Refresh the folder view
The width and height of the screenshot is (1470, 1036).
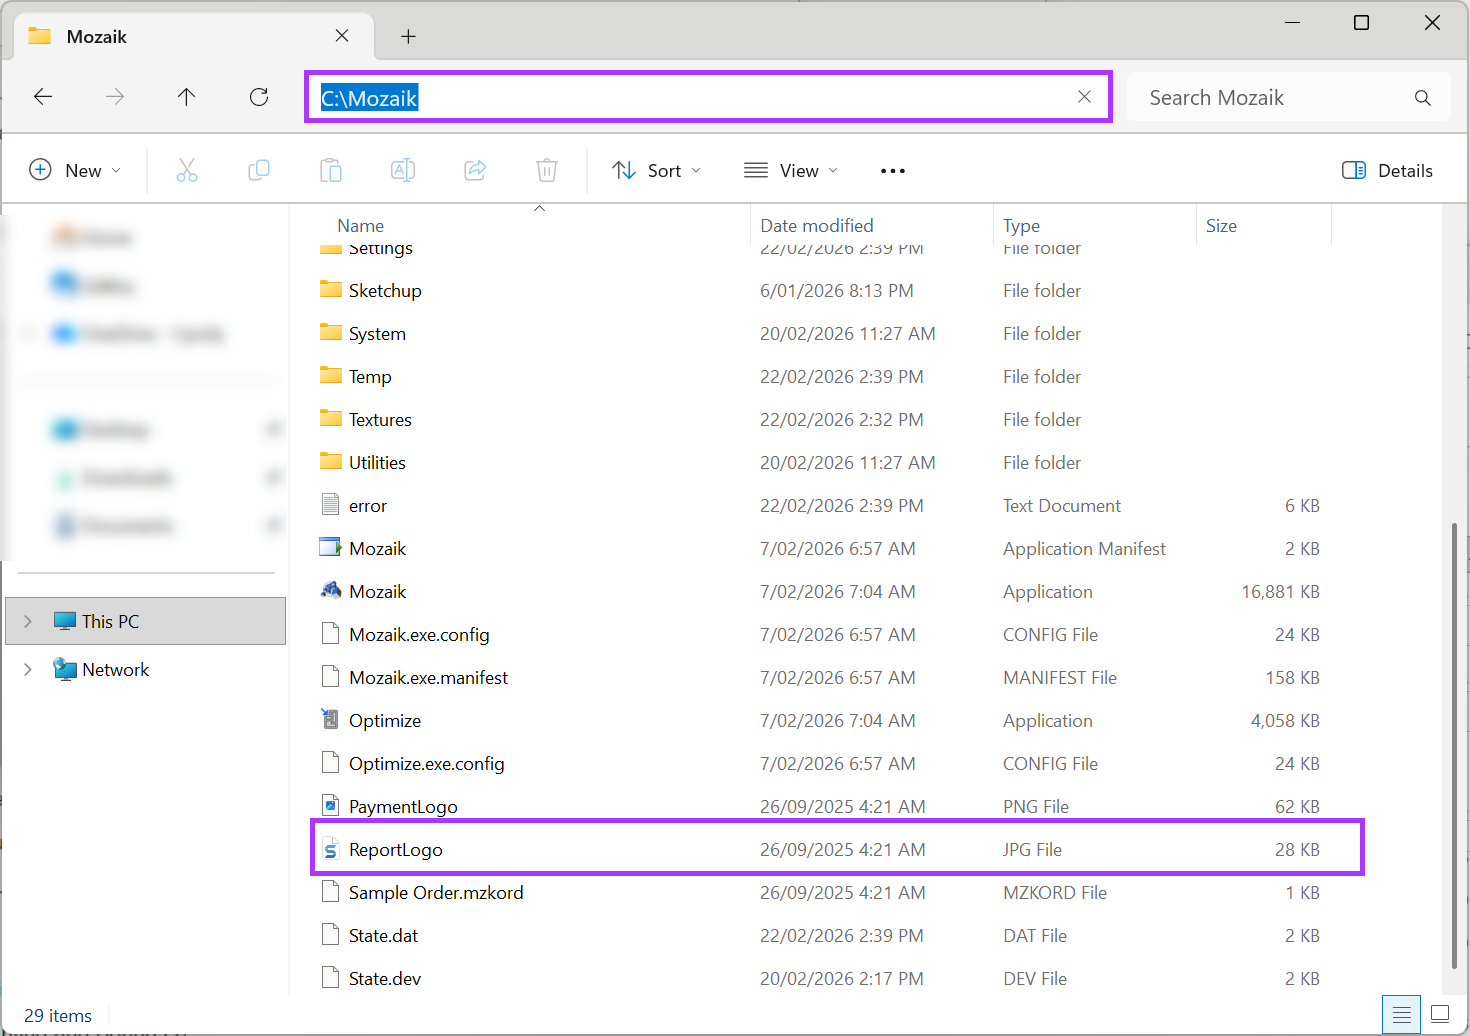coord(258,96)
